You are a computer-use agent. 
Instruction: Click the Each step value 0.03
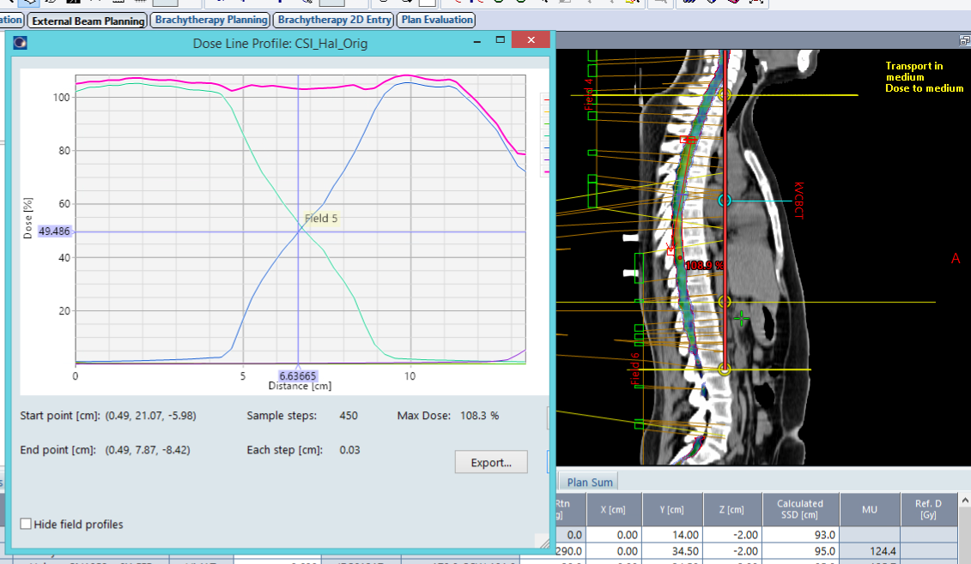click(x=350, y=450)
